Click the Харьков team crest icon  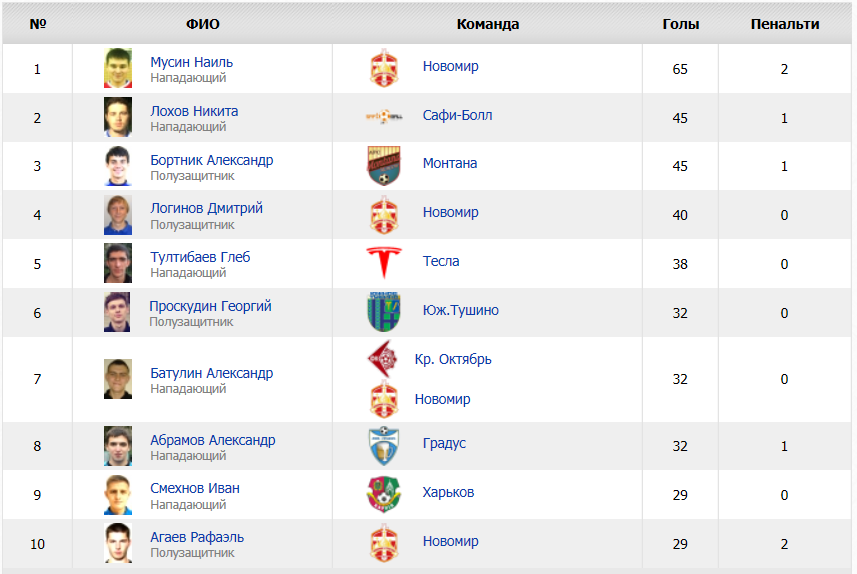[384, 494]
